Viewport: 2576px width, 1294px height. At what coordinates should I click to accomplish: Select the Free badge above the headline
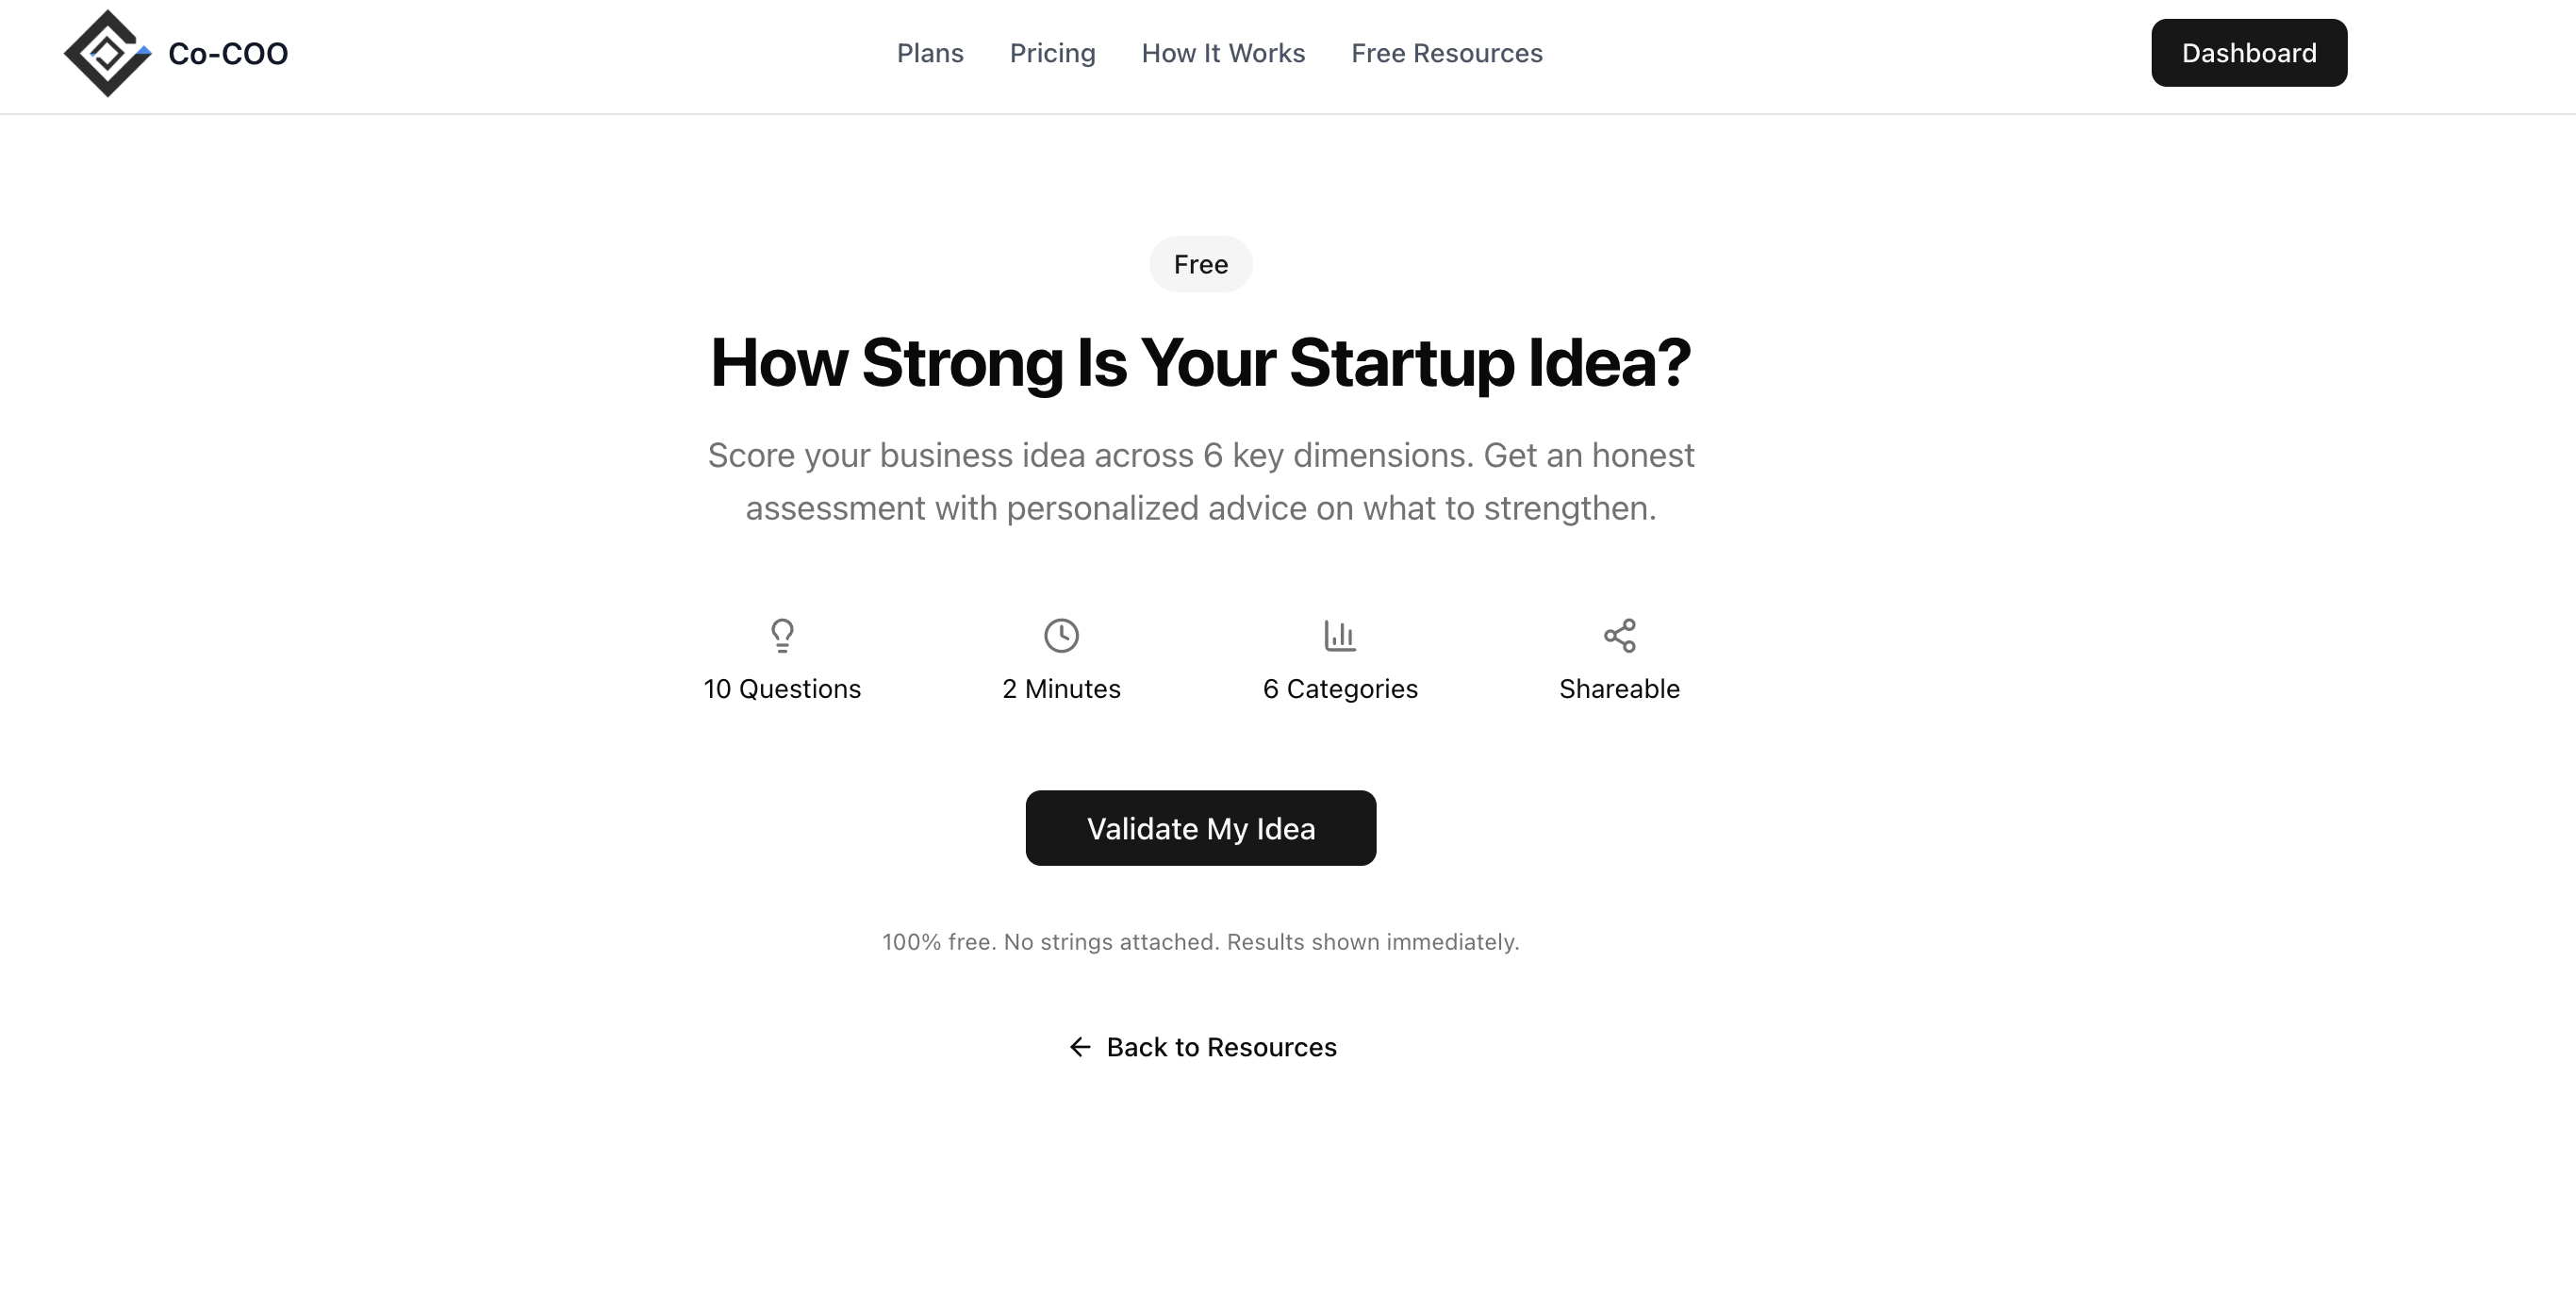tap(1200, 264)
